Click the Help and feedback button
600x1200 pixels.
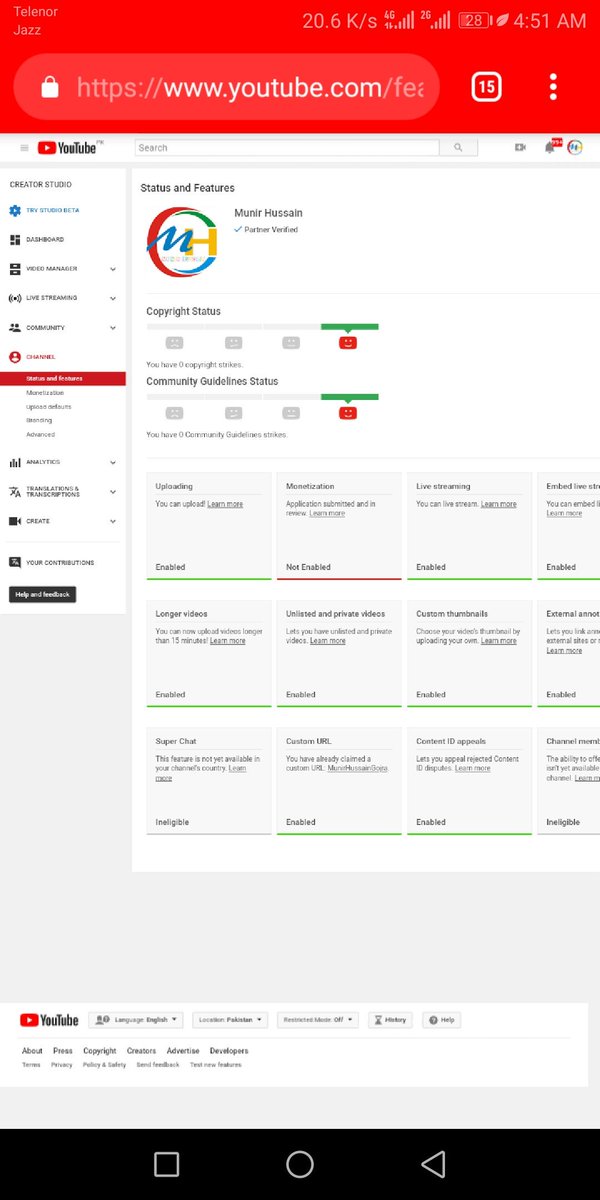pos(42,594)
